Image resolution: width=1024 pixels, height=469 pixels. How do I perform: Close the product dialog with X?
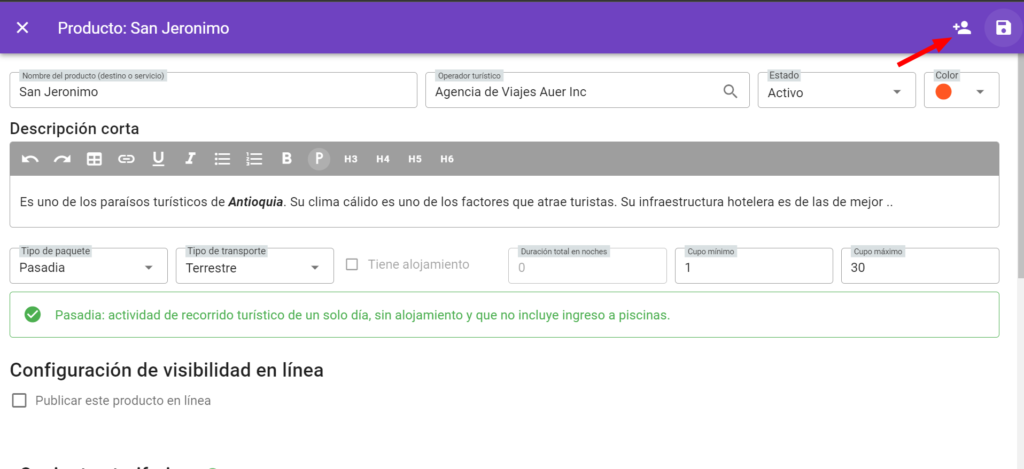click(x=22, y=27)
